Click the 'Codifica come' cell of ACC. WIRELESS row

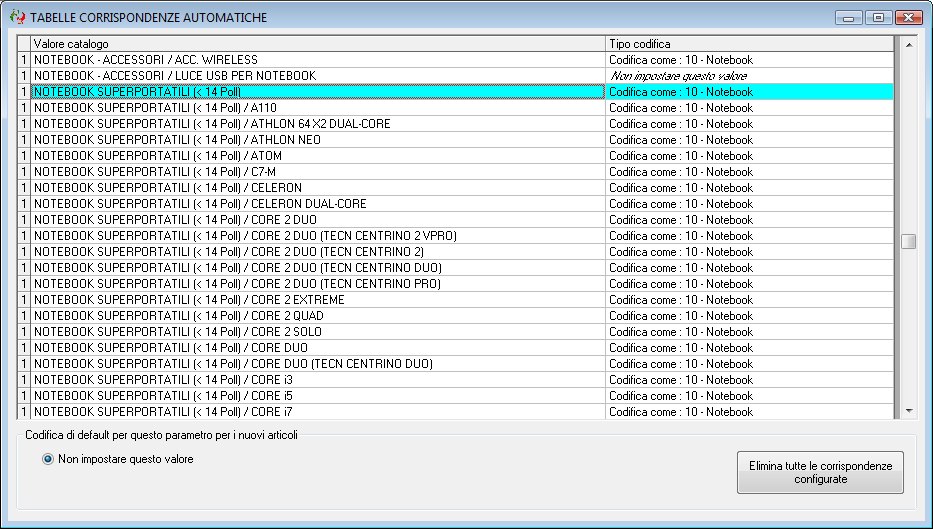pos(750,60)
